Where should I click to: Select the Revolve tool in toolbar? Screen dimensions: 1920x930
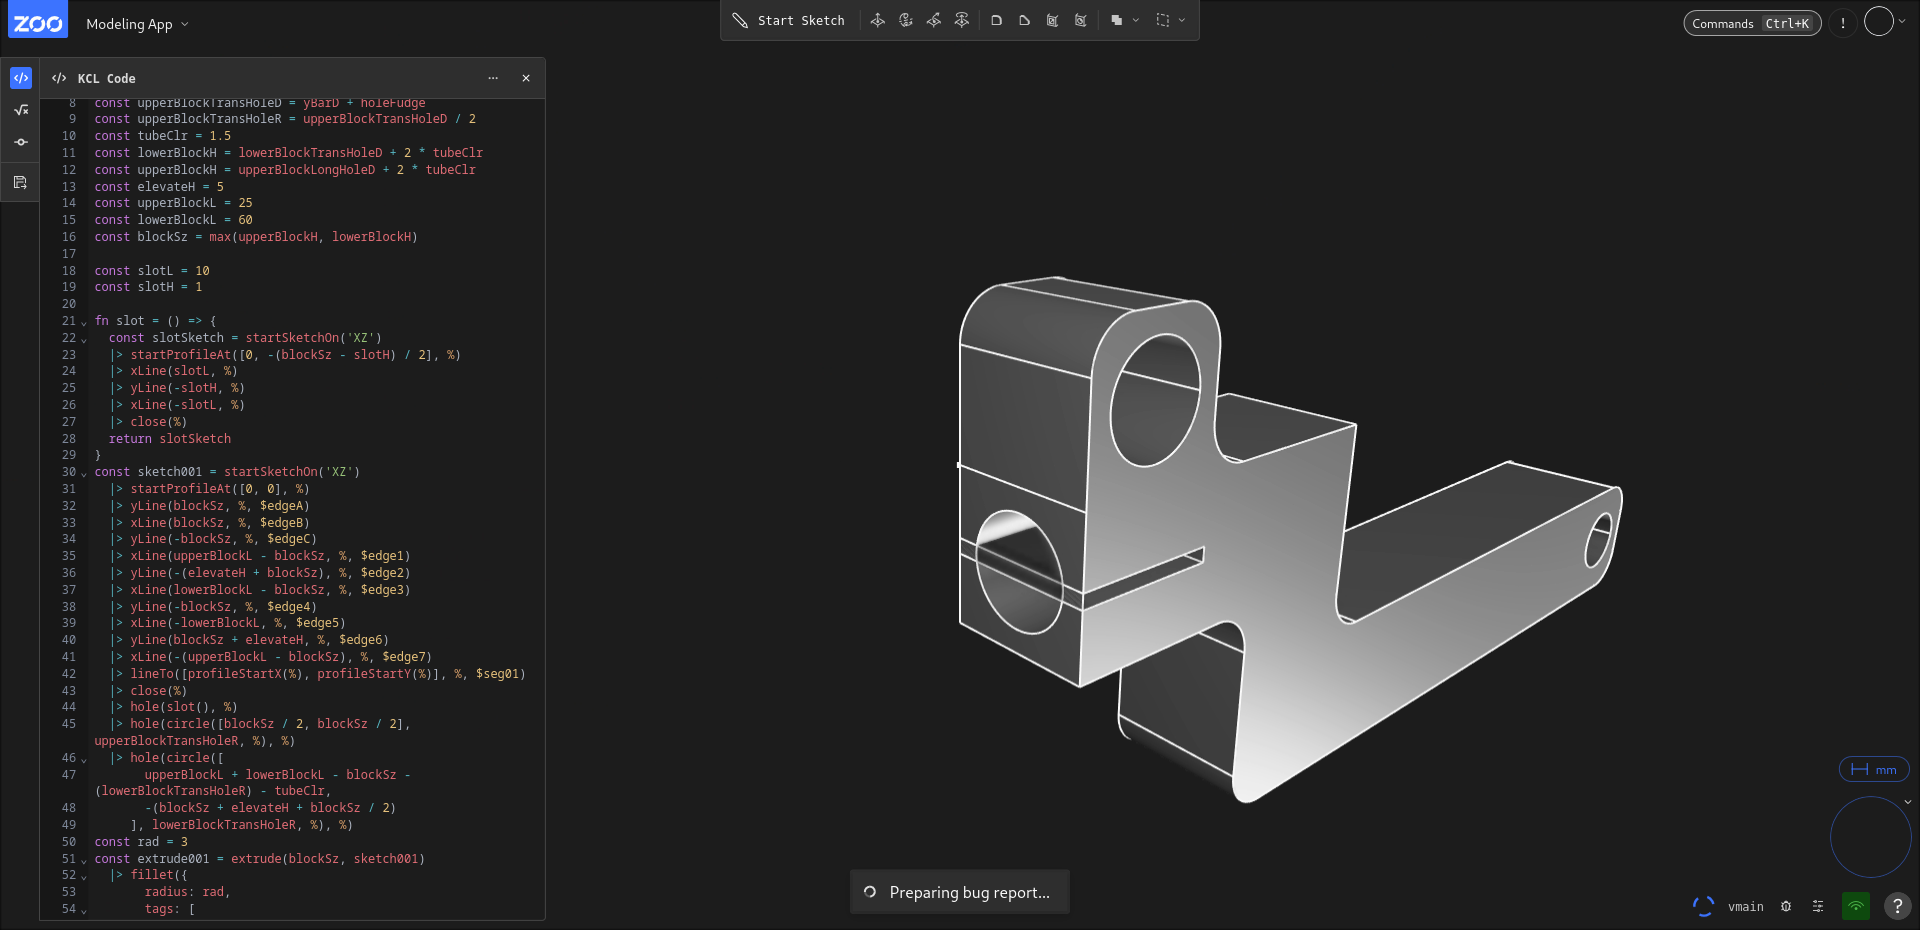click(905, 20)
